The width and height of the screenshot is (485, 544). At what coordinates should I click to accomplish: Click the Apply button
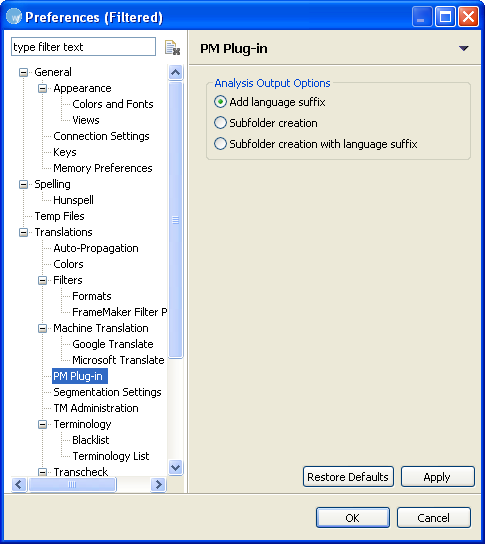[437, 477]
